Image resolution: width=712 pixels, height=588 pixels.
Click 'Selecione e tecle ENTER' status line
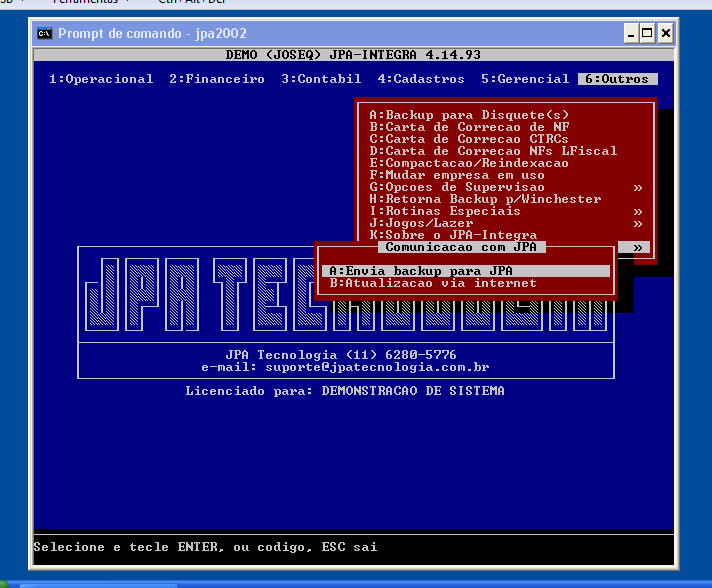205,547
